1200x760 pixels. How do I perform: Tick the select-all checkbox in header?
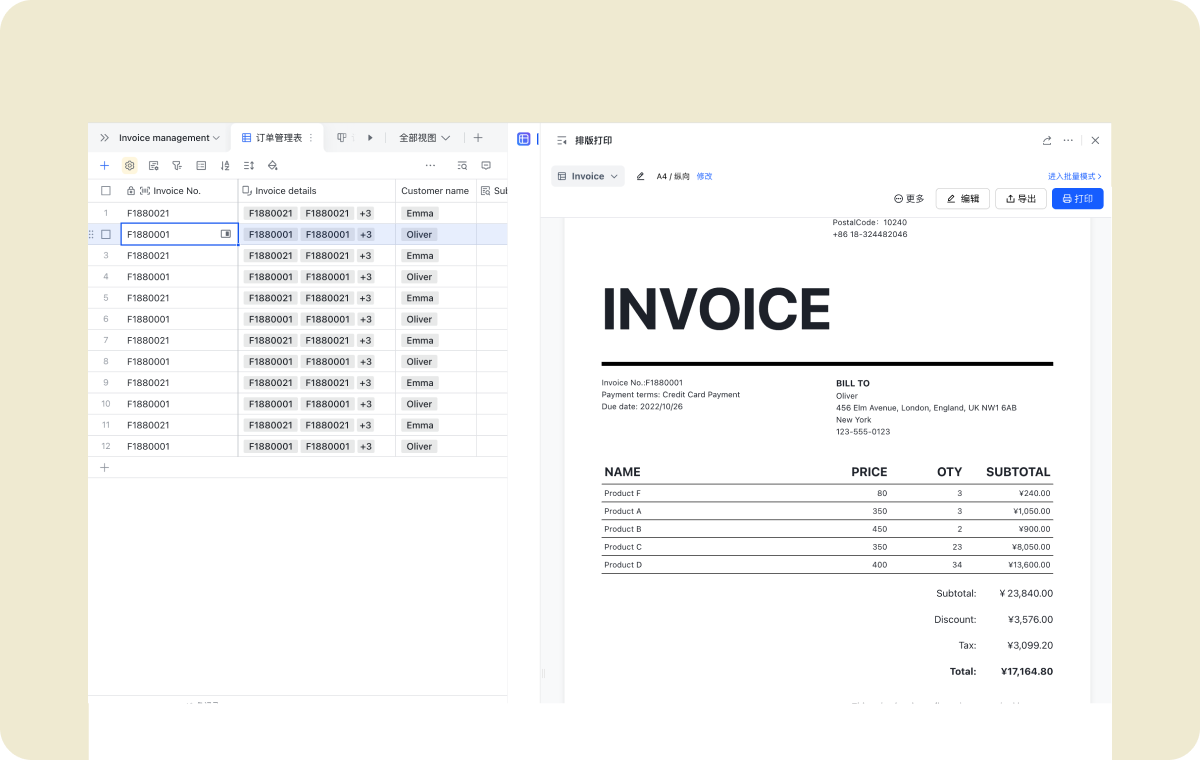tap(106, 191)
